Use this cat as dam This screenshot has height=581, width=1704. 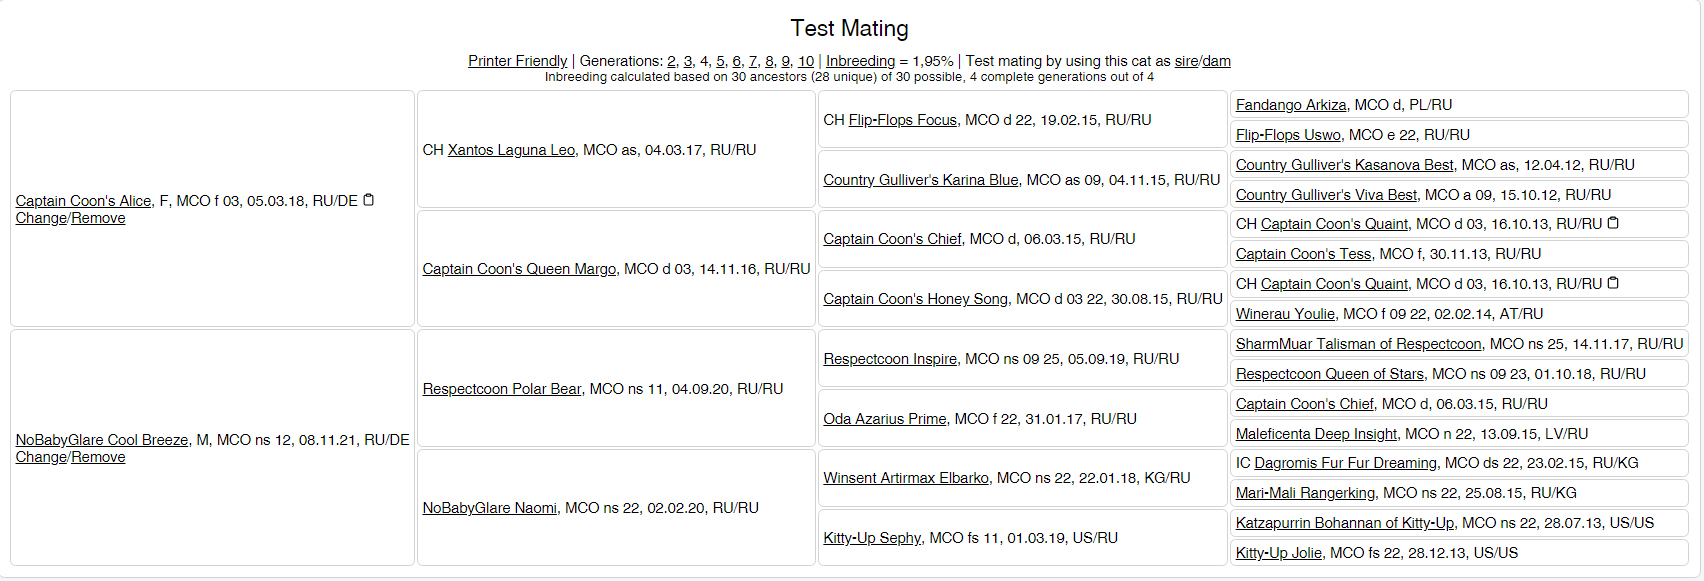[1217, 61]
